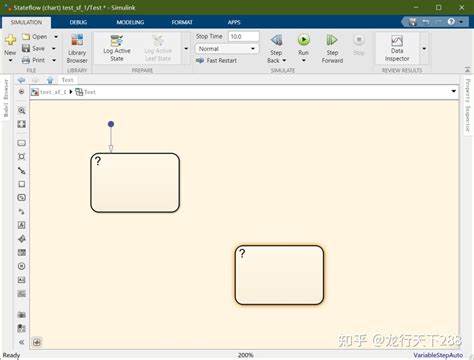
Task: Open the Model Browser side panel
Action: coord(6,98)
